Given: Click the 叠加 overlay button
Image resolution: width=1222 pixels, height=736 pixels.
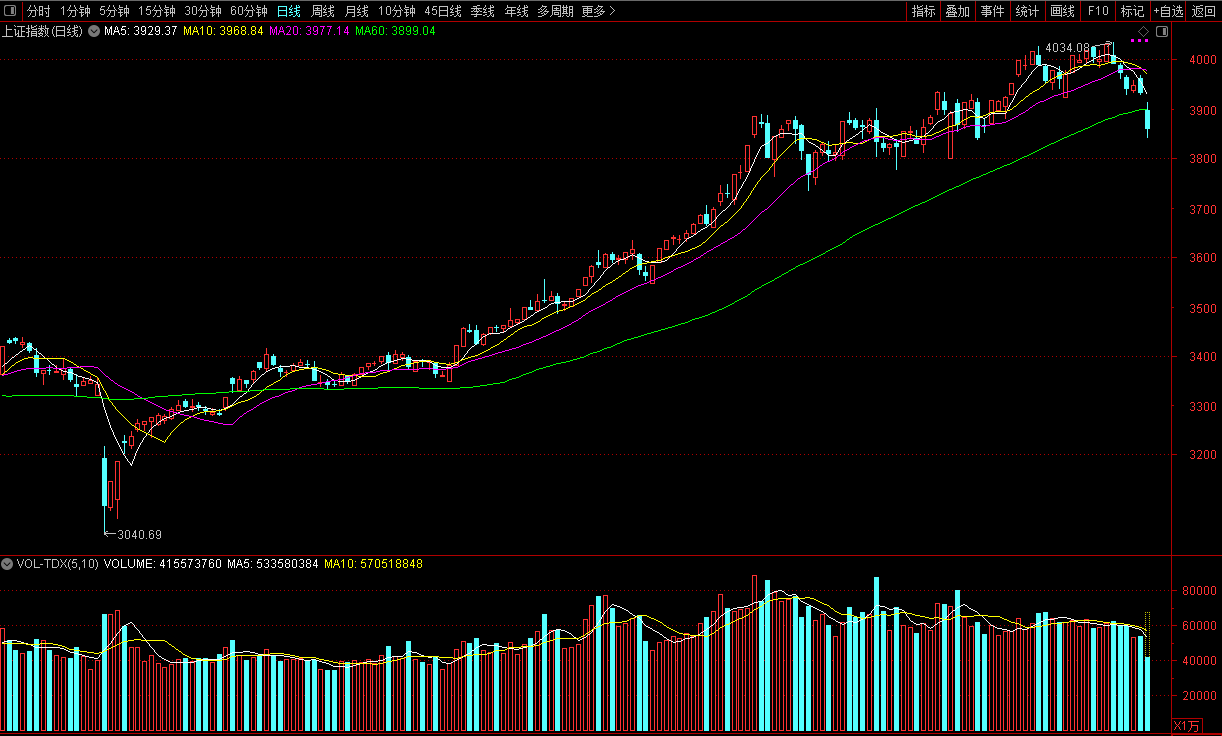Looking at the screenshot, I should point(957,11).
